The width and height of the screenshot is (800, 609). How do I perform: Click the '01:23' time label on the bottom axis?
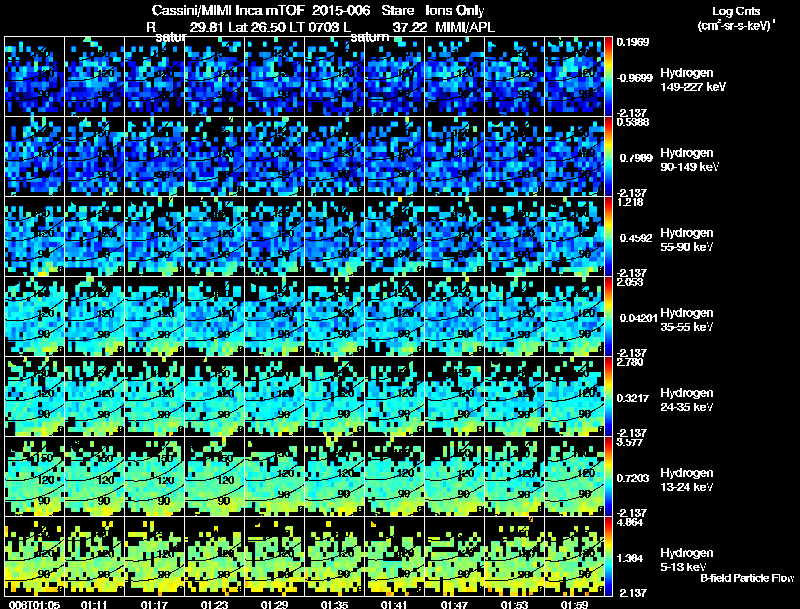(214, 605)
